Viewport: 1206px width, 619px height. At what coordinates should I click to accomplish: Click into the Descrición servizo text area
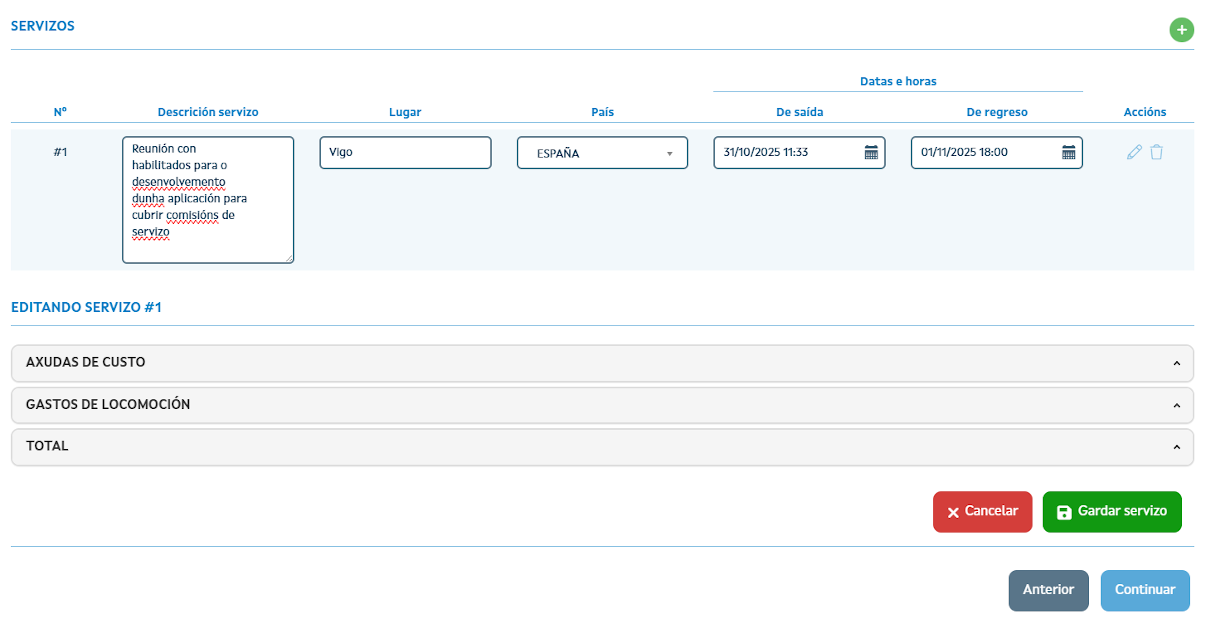pos(208,200)
